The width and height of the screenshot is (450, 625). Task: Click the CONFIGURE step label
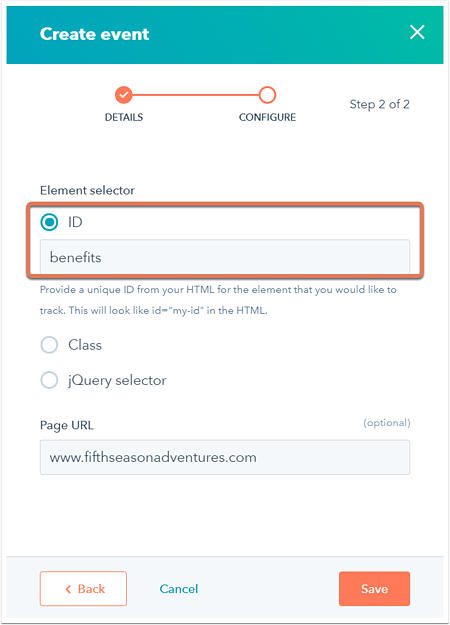[x=267, y=117]
